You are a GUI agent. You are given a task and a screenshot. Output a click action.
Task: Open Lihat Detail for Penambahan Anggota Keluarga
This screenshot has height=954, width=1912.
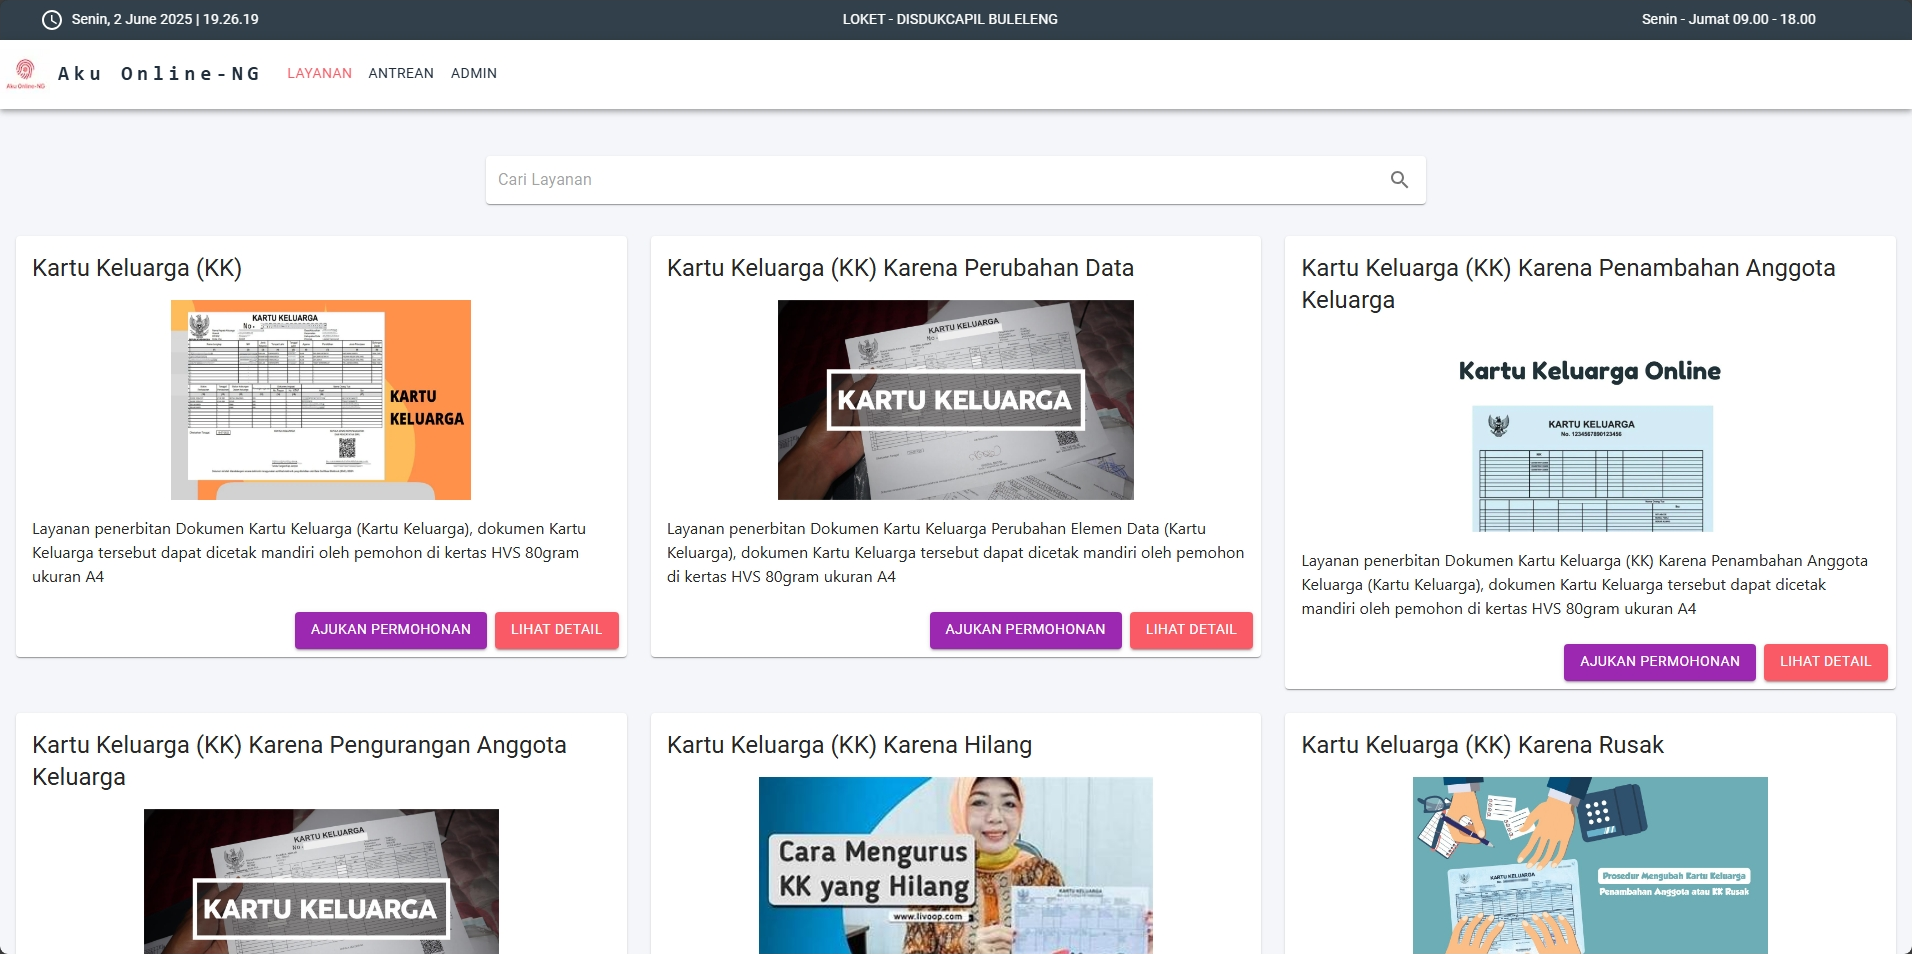[1824, 662]
